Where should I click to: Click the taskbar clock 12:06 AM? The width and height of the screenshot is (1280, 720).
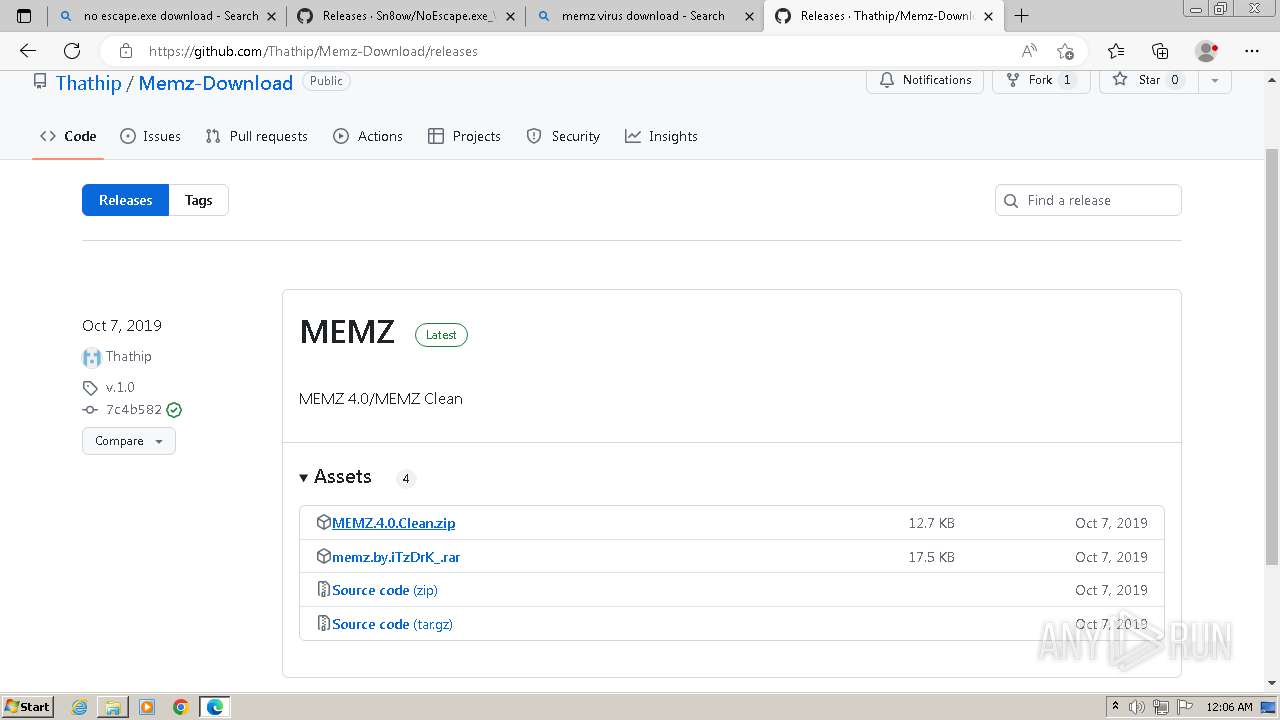click(x=1229, y=707)
